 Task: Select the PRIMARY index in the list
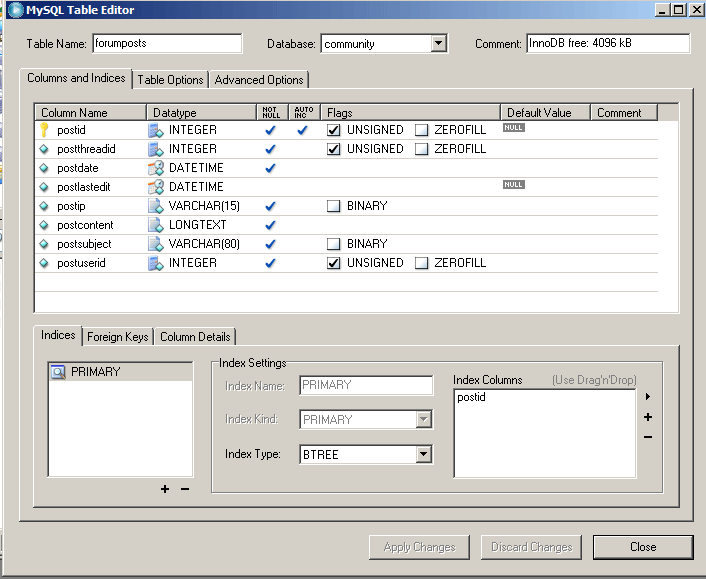[x=120, y=372]
